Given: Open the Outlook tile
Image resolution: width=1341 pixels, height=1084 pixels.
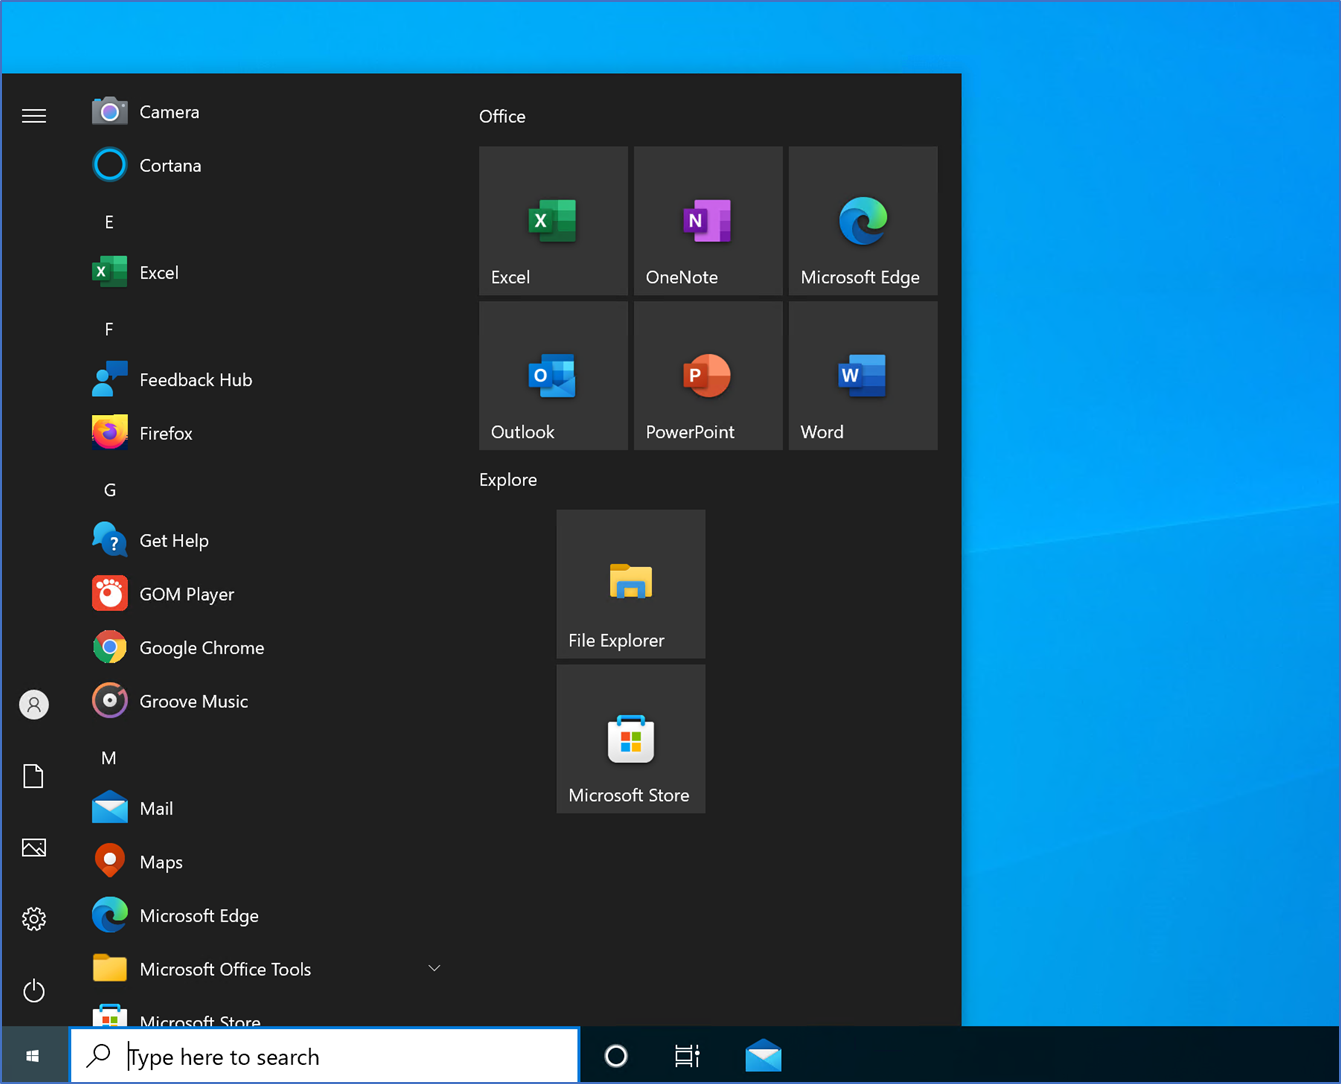Looking at the screenshot, I should pyautogui.click(x=553, y=376).
